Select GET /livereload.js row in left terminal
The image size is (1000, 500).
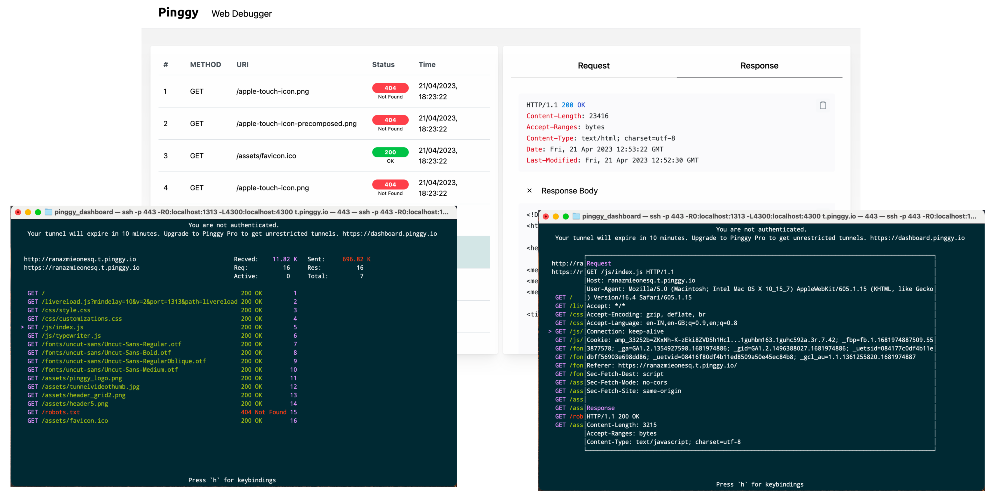pos(163,301)
